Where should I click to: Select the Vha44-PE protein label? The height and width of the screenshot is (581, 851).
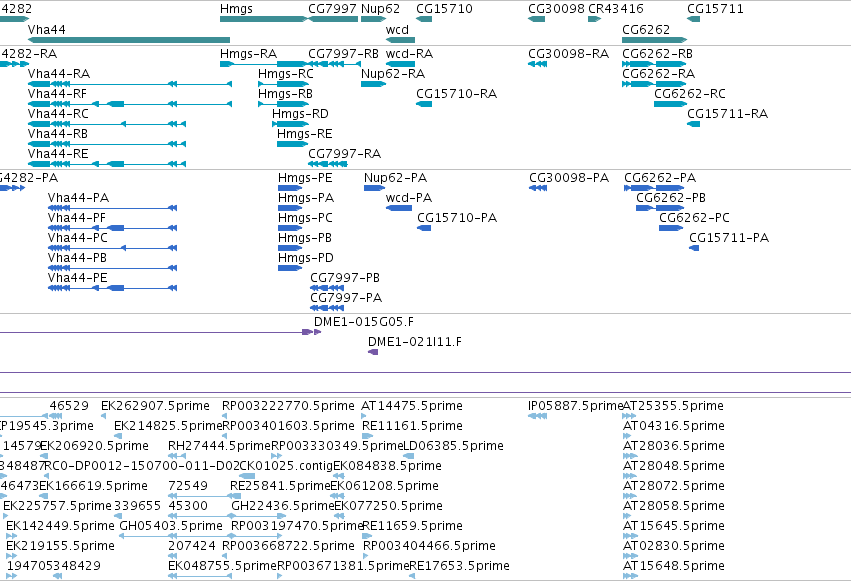(78, 278)
